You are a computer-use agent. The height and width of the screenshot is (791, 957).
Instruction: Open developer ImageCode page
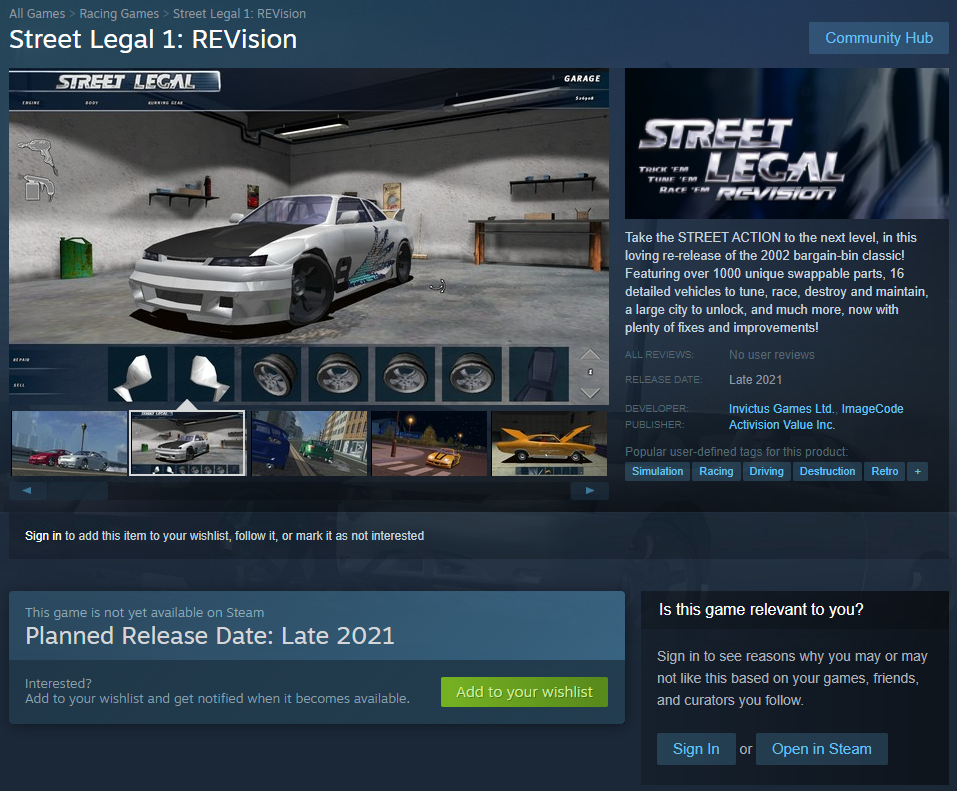(x=872, y=408)
